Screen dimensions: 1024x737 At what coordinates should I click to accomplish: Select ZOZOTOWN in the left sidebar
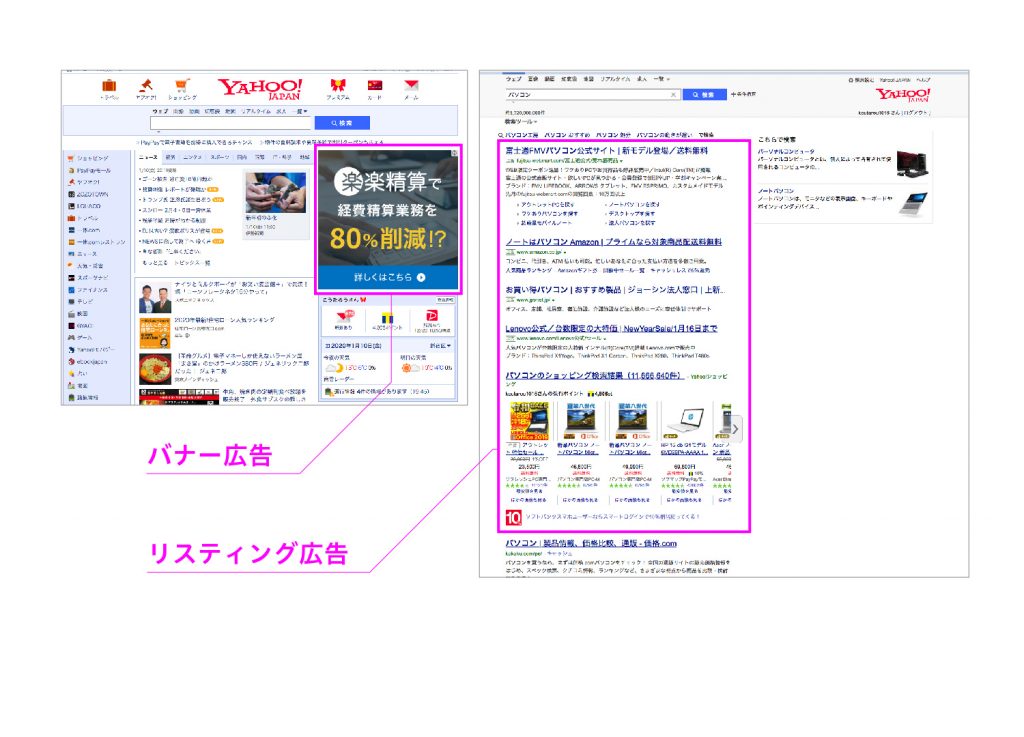[88, 195]
